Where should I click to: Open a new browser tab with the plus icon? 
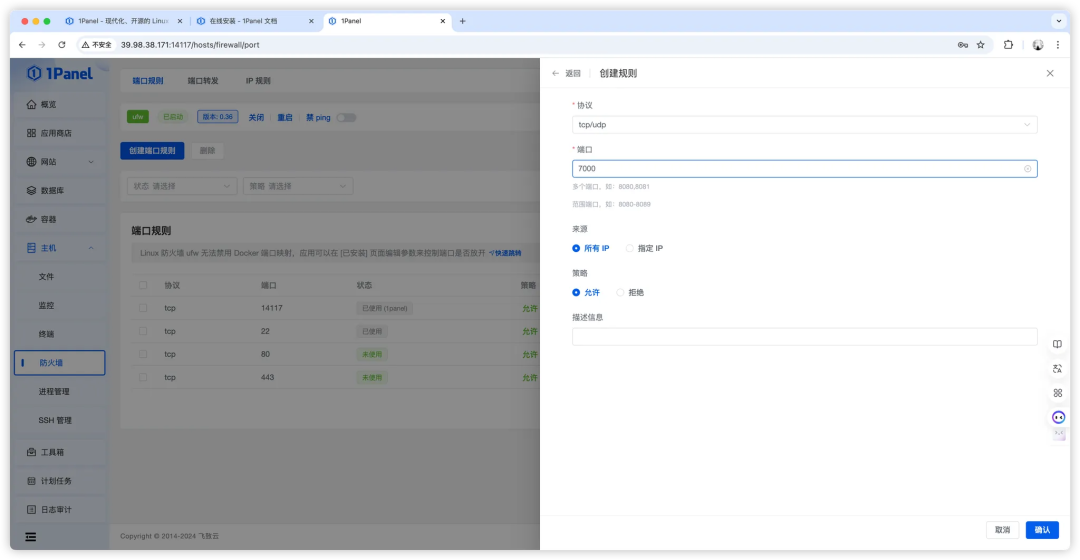462,21
